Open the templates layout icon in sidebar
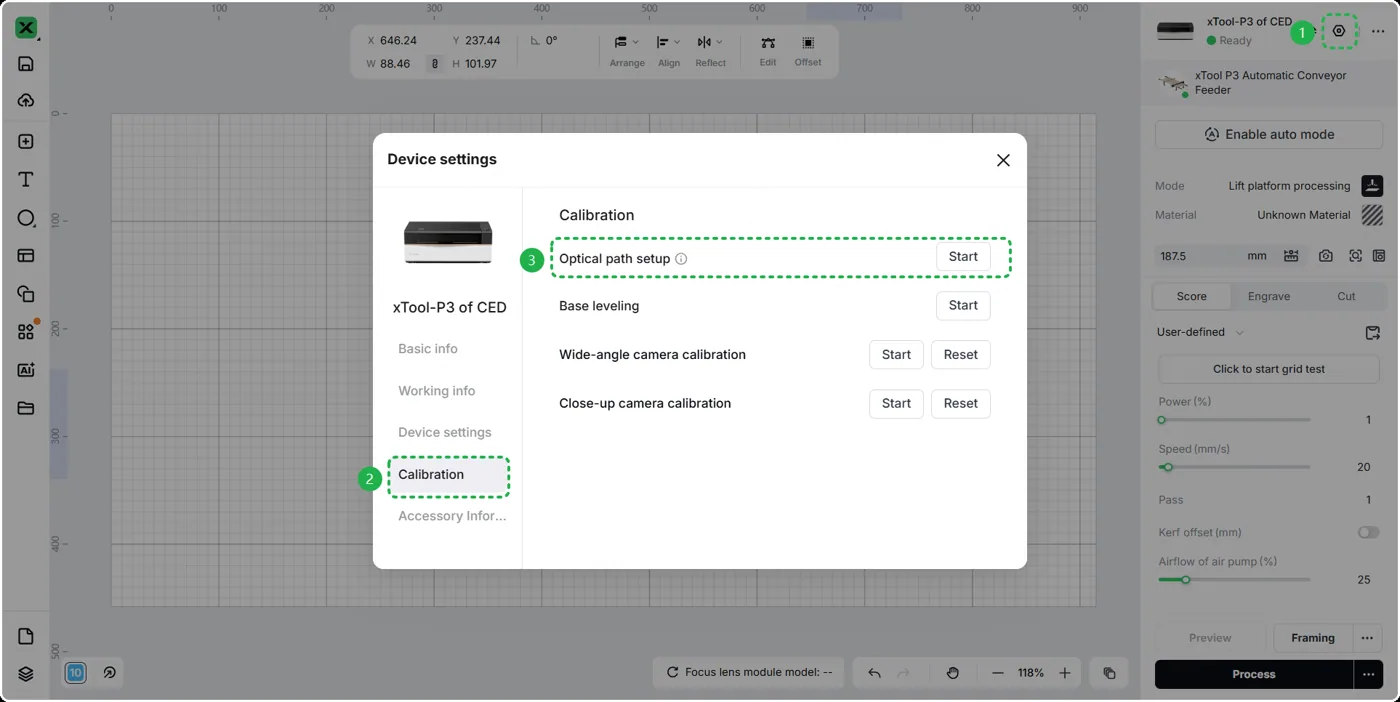The image size is (1400, 702). [26, 256]
